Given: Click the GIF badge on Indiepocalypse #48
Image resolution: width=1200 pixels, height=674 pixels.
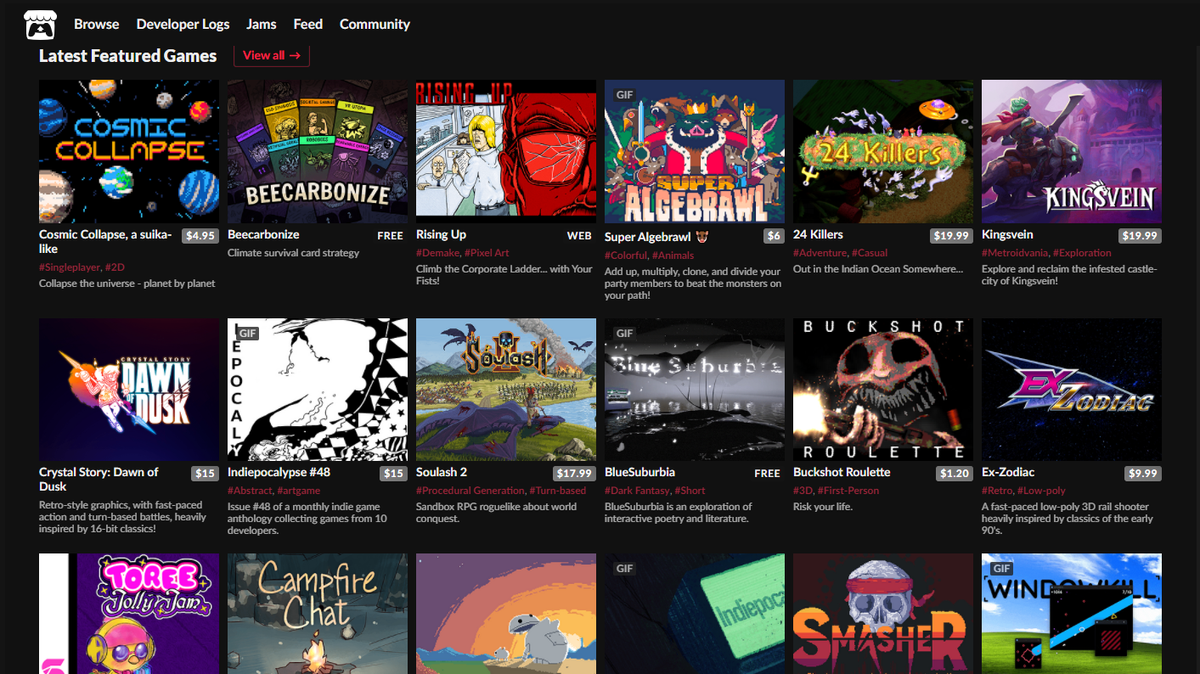Looking at the screenshot, I should 247,332.
